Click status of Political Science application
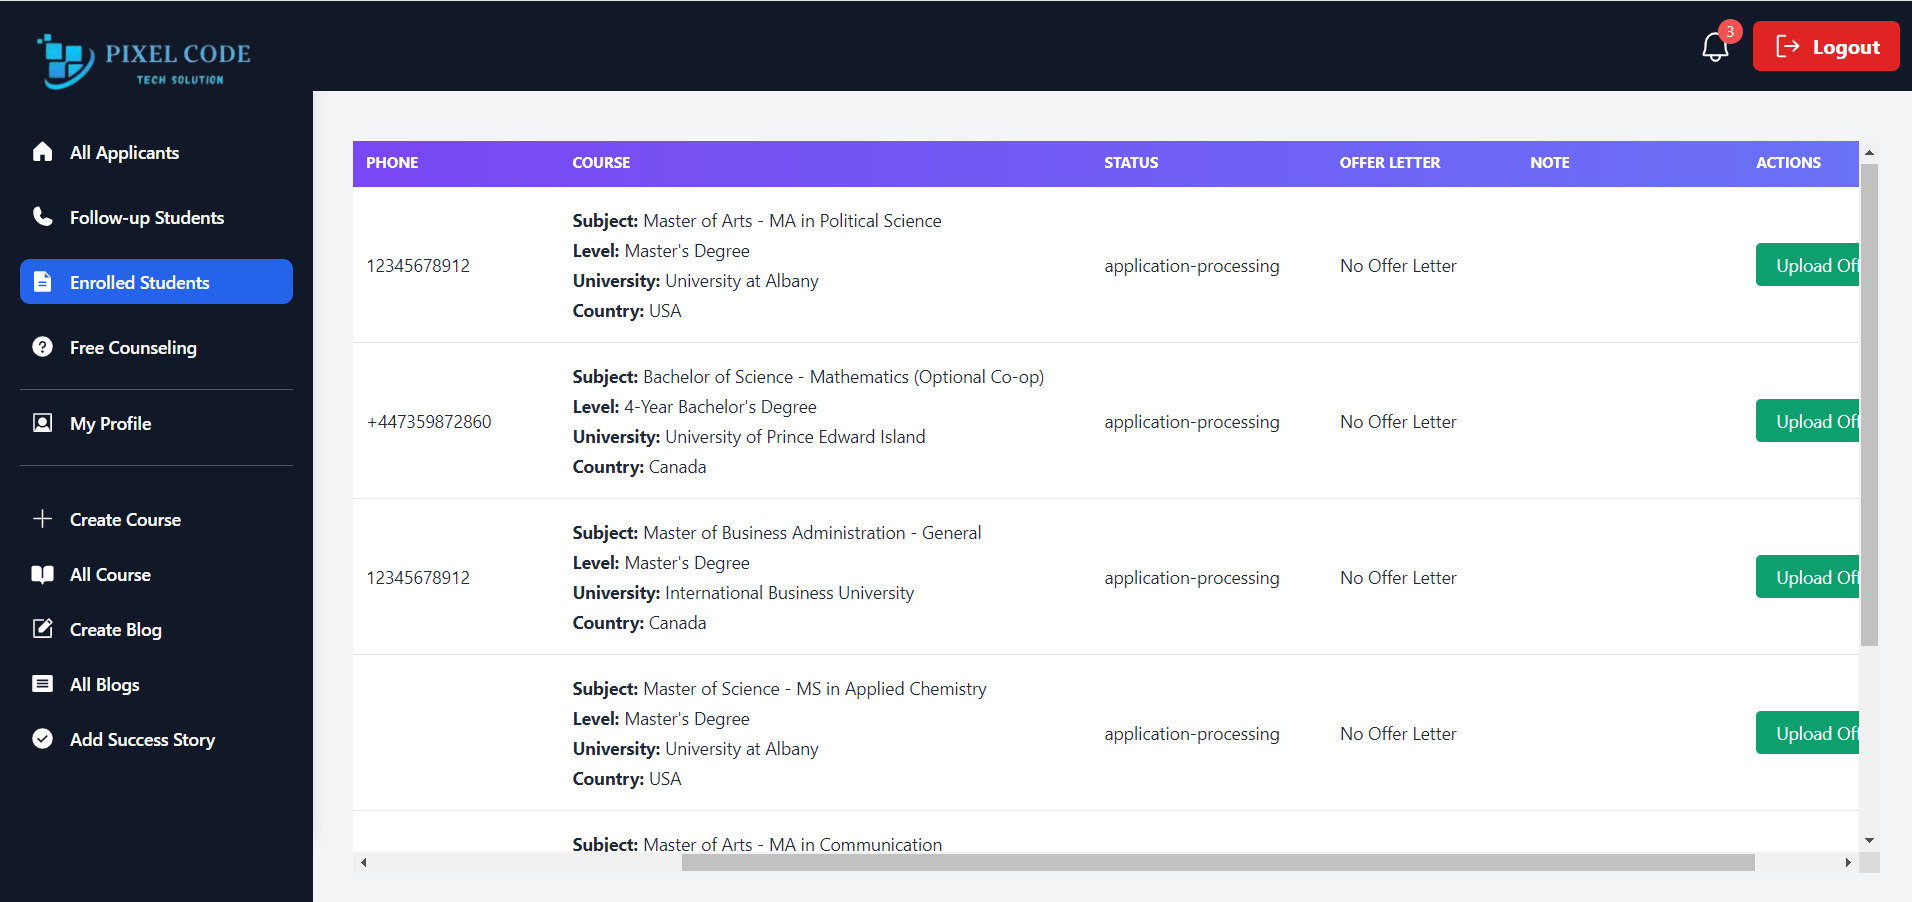This screenshot has height=902, width=1912. [x=1192, y=265]
